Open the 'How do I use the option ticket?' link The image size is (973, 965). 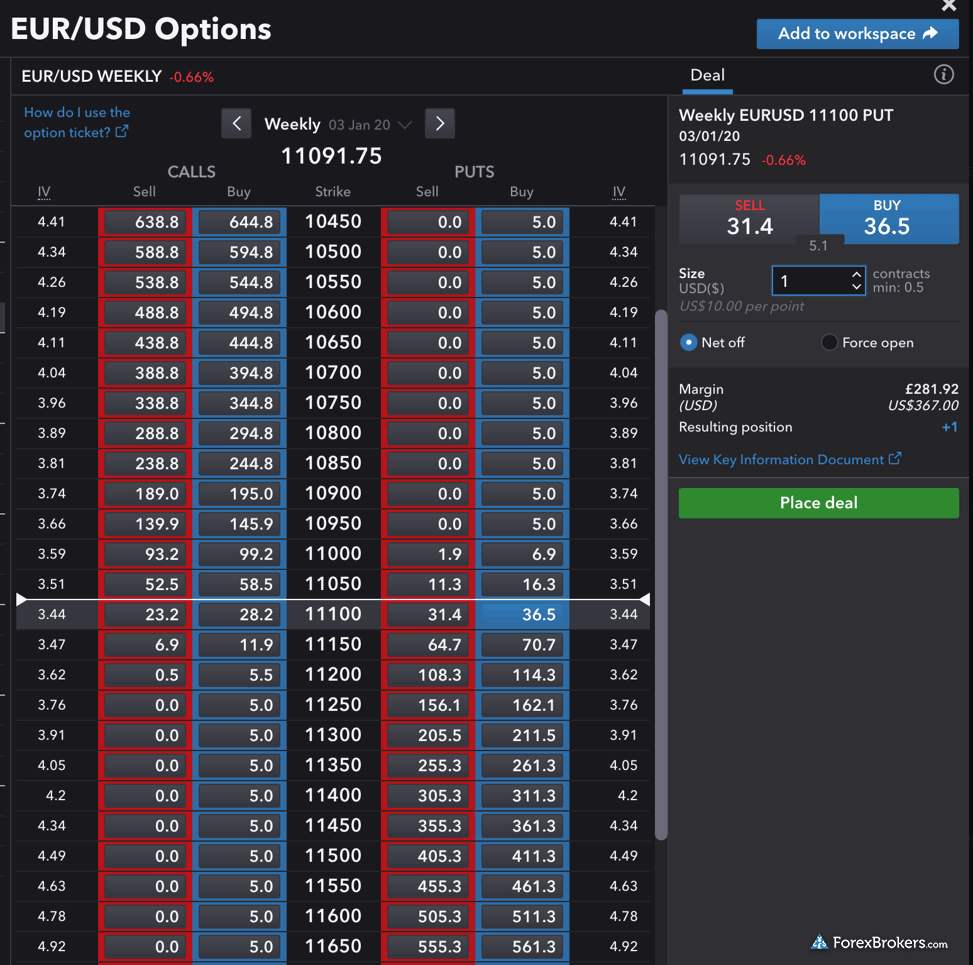click(76, 122)
